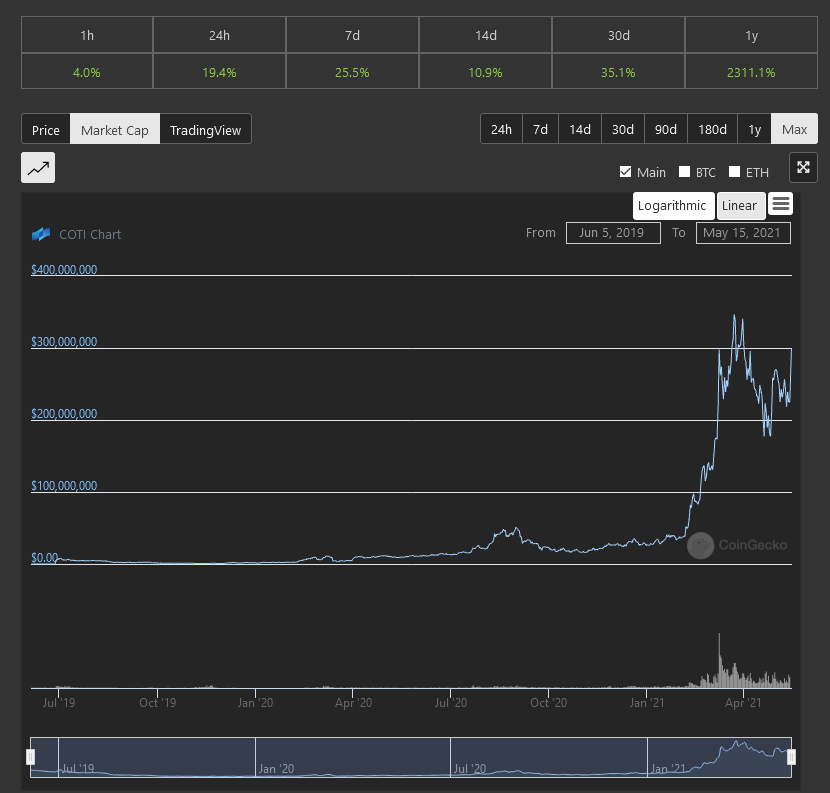
Task: Enable the ETH comparison checkbox
Action: [734, 172]
